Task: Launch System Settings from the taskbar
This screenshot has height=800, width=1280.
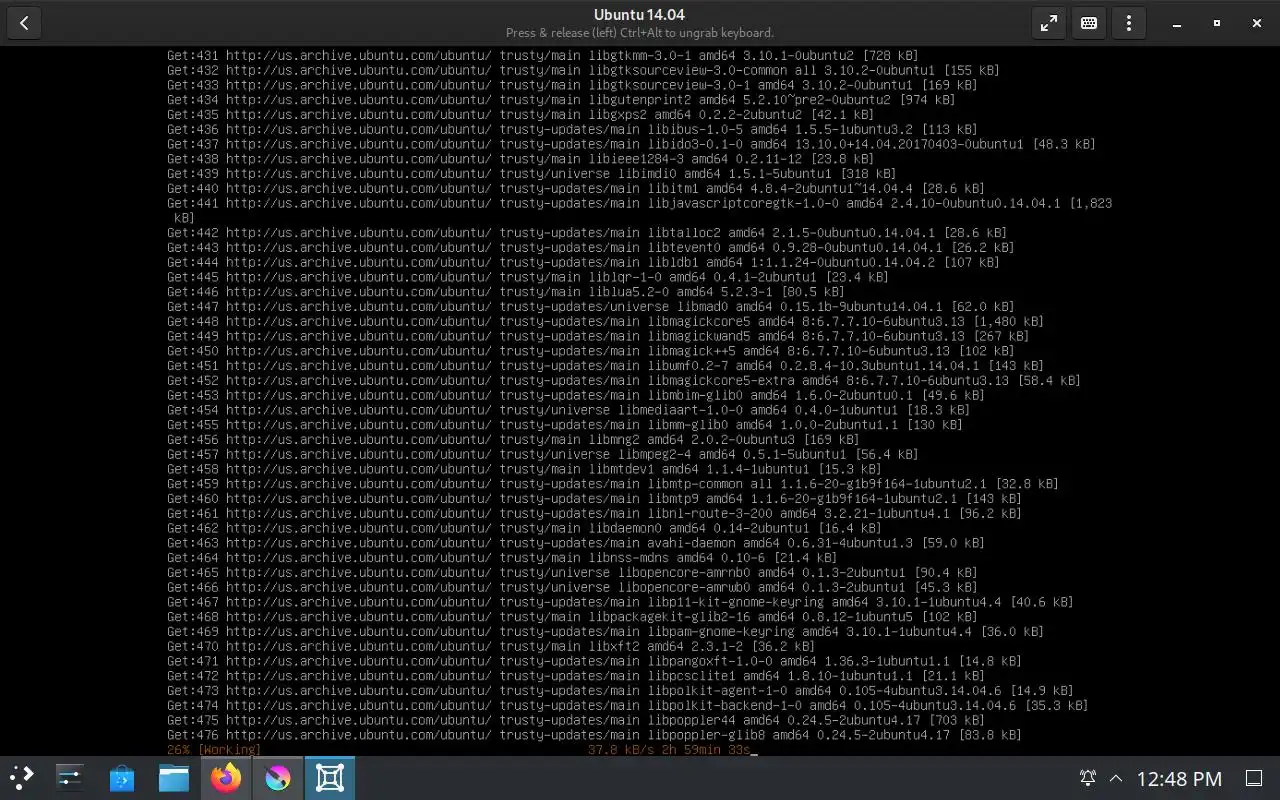Action: pyautogui.click(x=70, y=777)
